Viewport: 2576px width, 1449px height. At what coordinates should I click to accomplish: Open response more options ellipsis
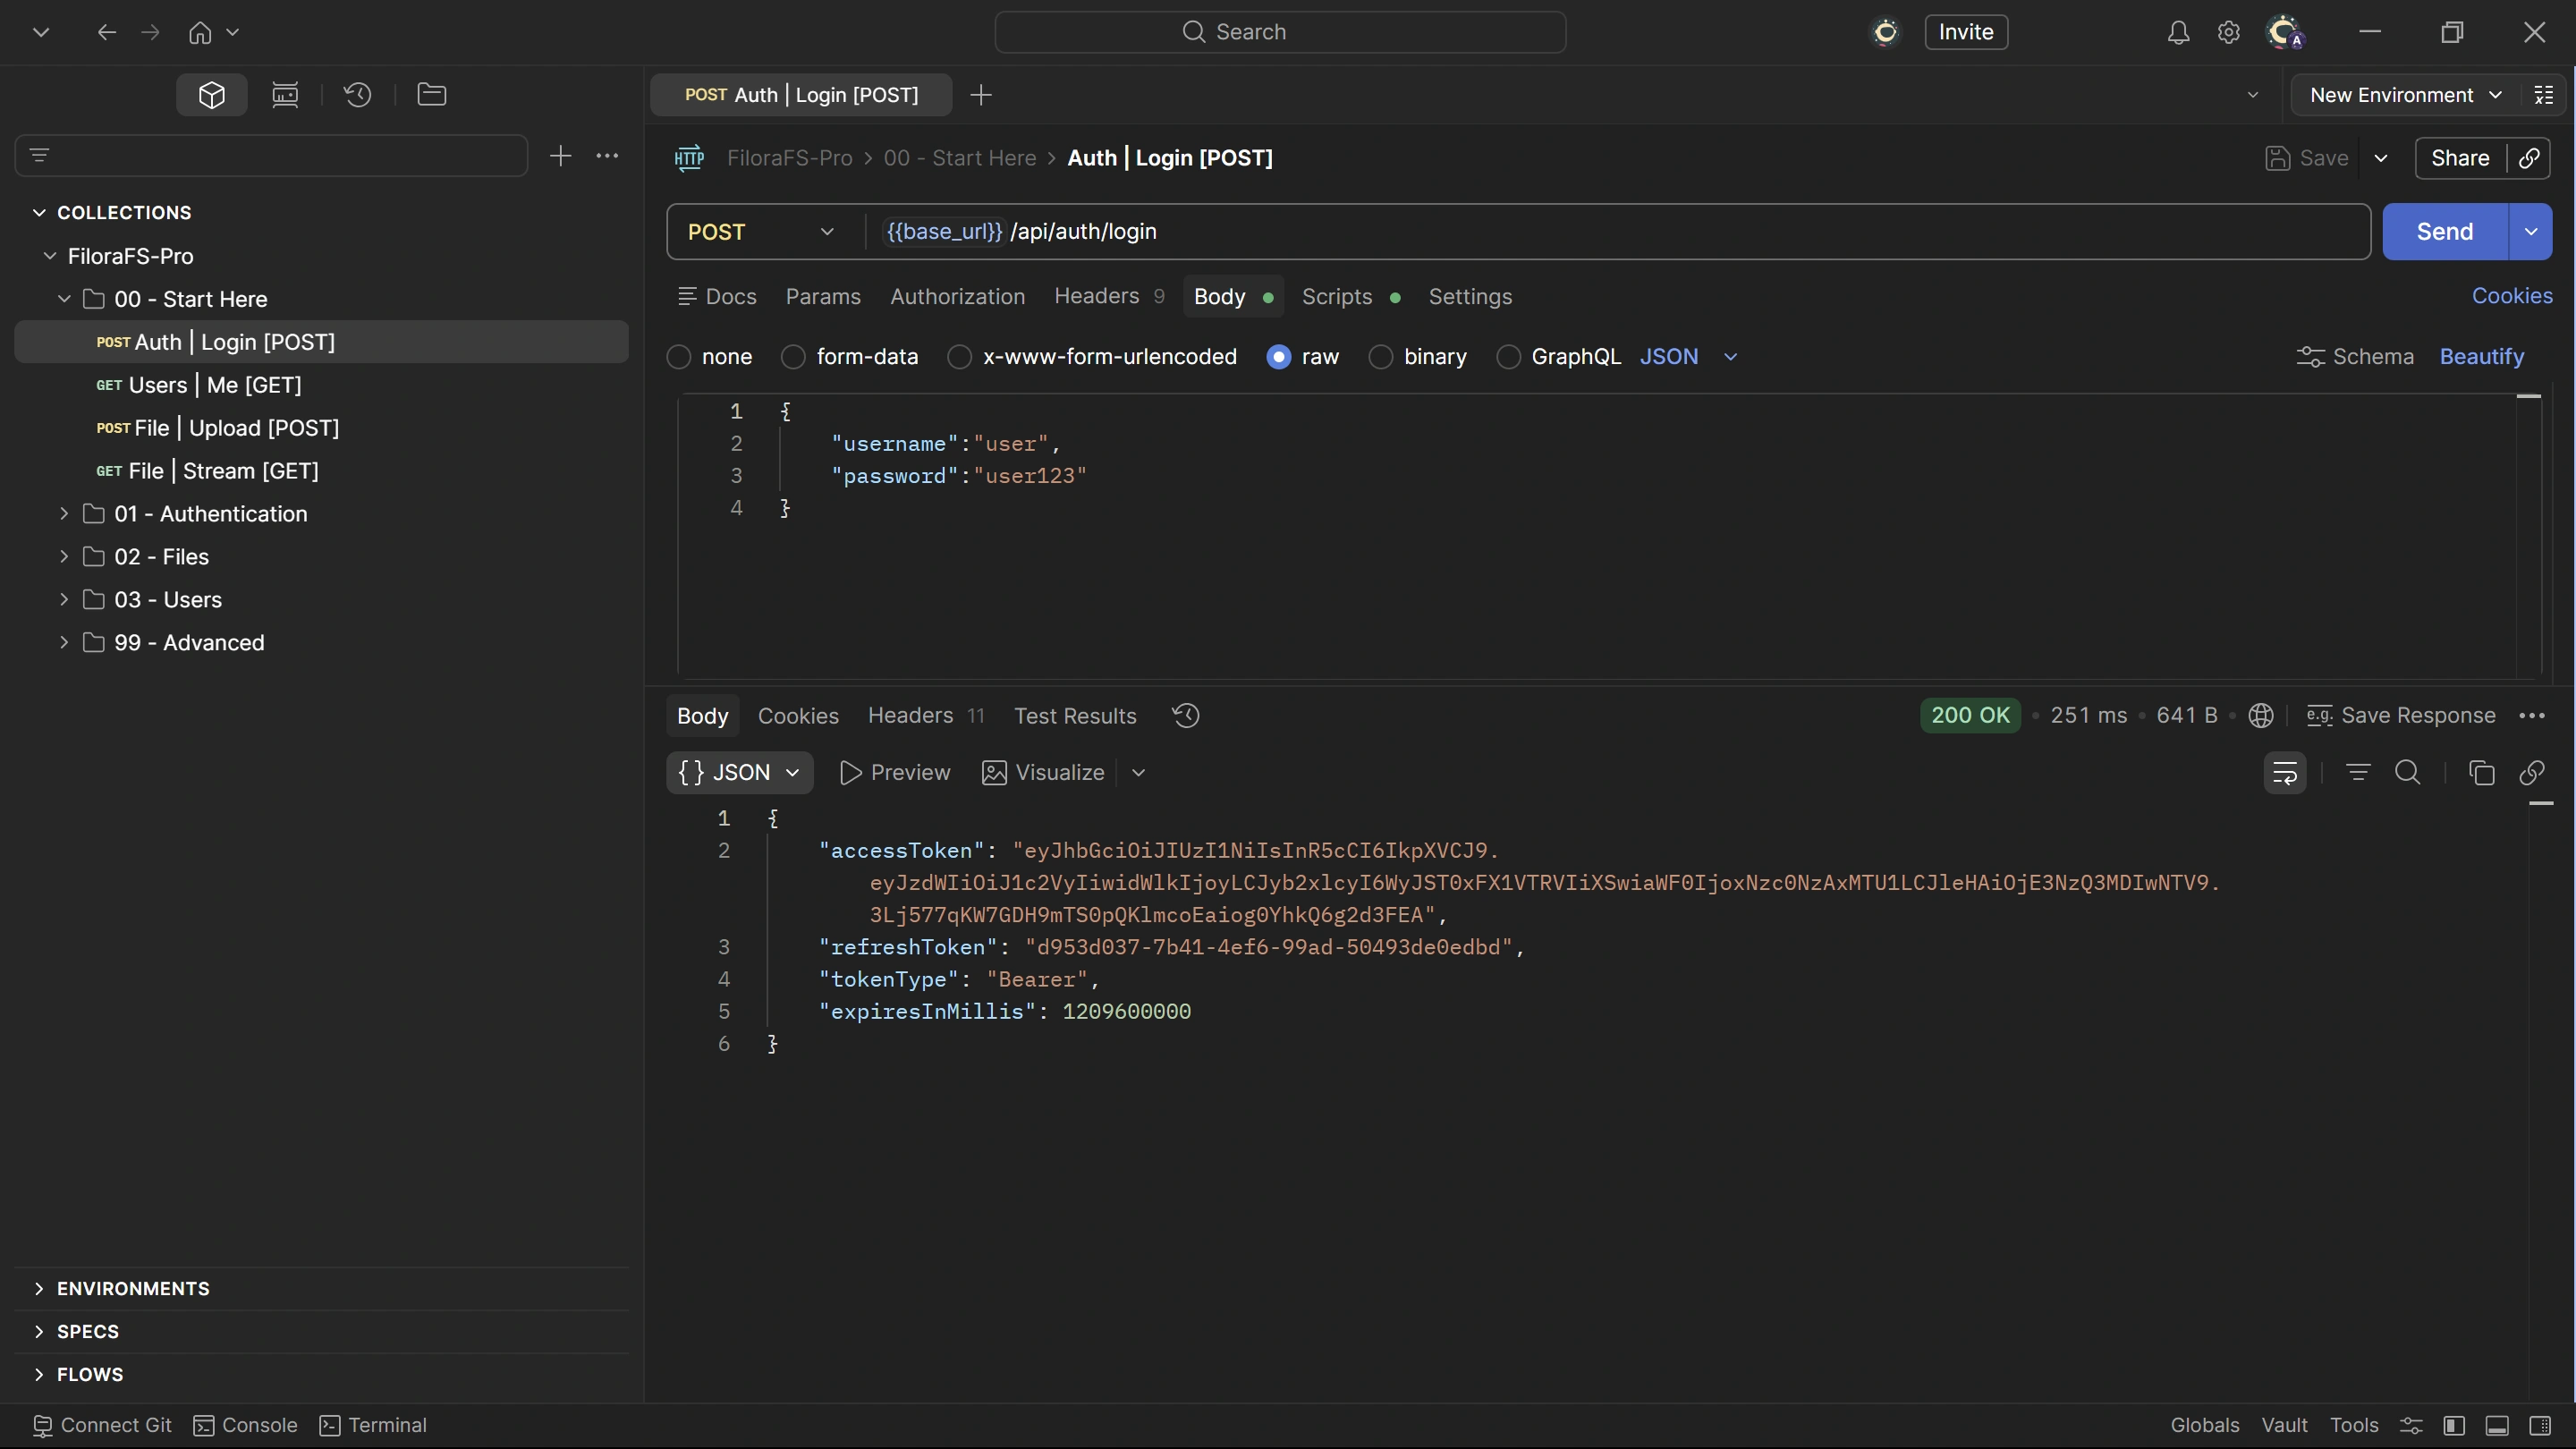tap(2532, 716)
